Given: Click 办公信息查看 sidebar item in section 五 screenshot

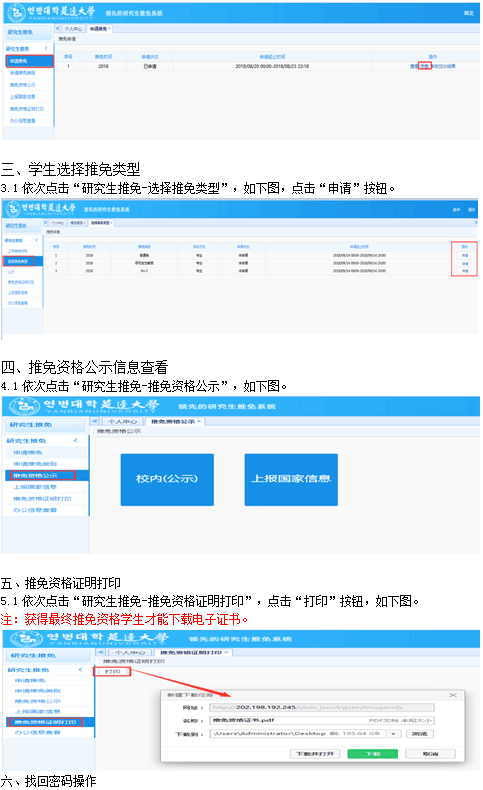Looking at the screenshot, I should tap(37, 732).
